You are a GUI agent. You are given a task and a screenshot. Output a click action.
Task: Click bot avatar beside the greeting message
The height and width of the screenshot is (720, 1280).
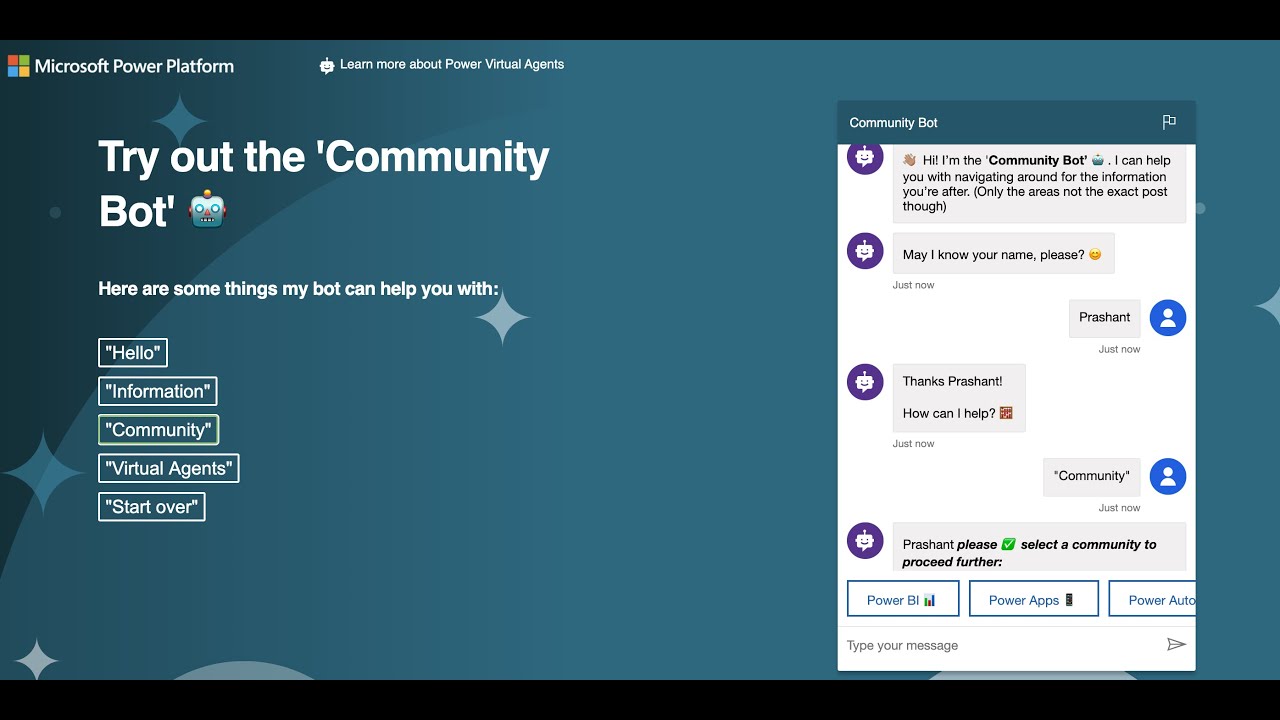tap(865, 158)
